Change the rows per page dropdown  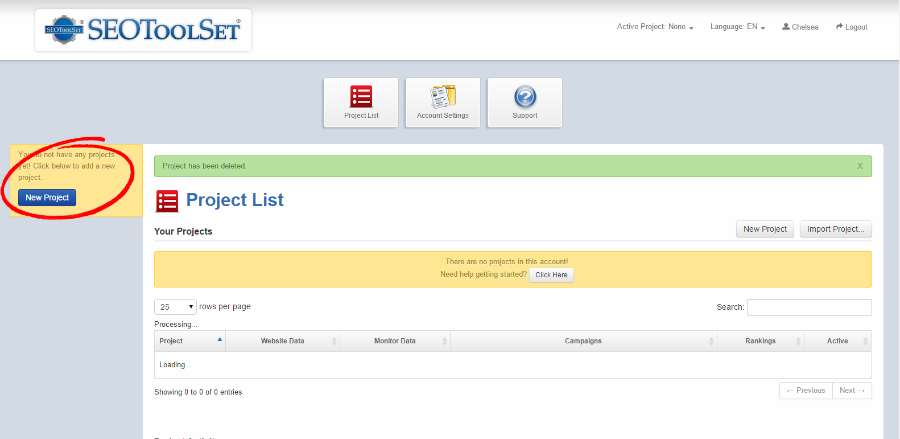[x=176, y=307]
